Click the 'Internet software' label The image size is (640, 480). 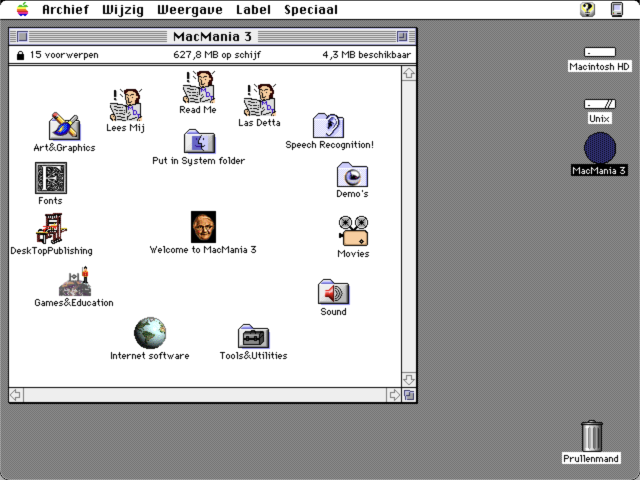coord(150,356)
